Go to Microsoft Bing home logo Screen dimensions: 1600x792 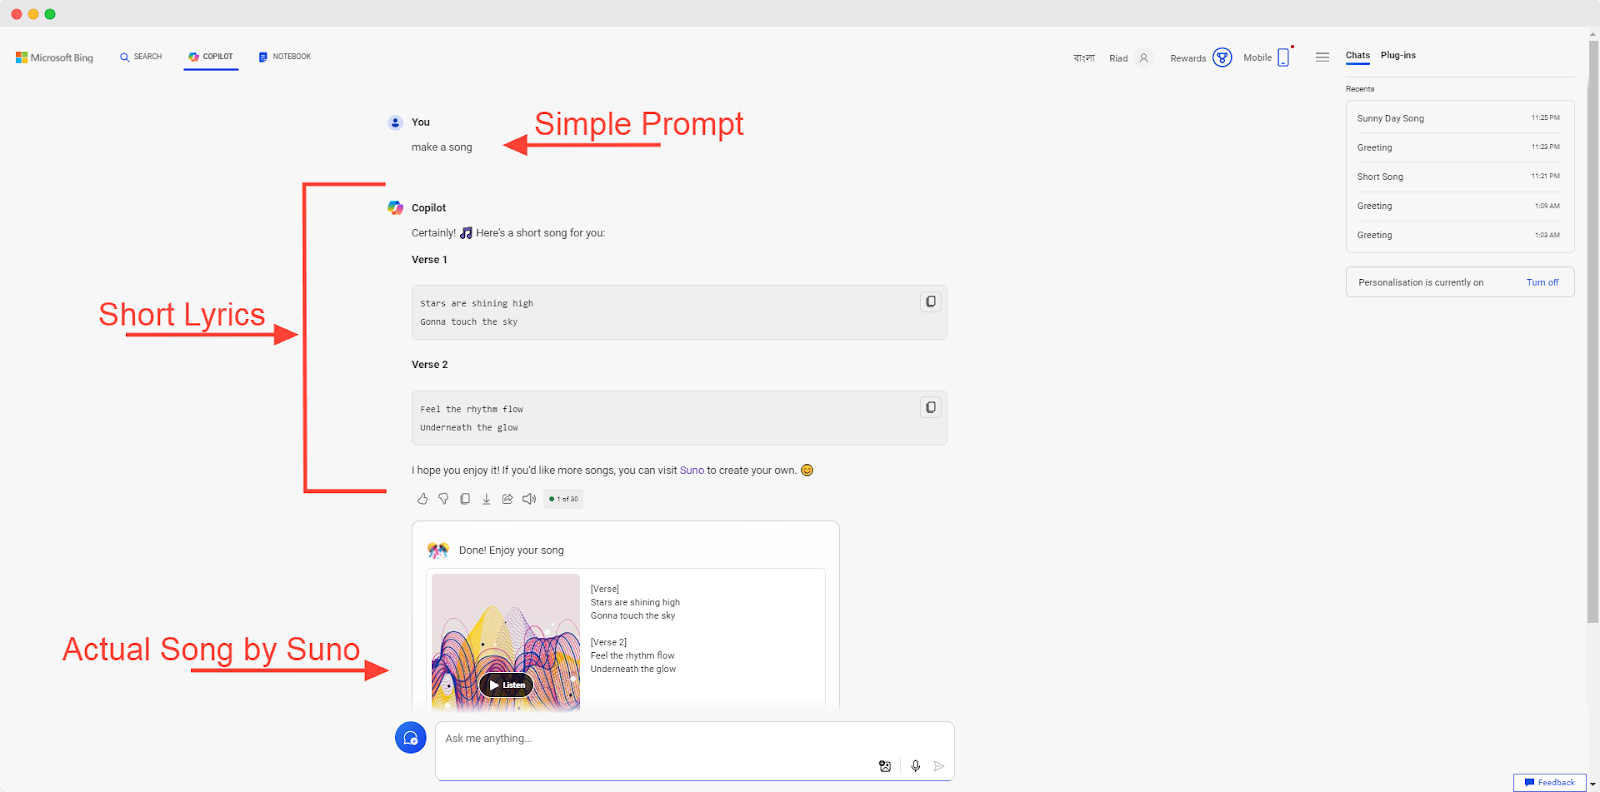click(55, 58)
